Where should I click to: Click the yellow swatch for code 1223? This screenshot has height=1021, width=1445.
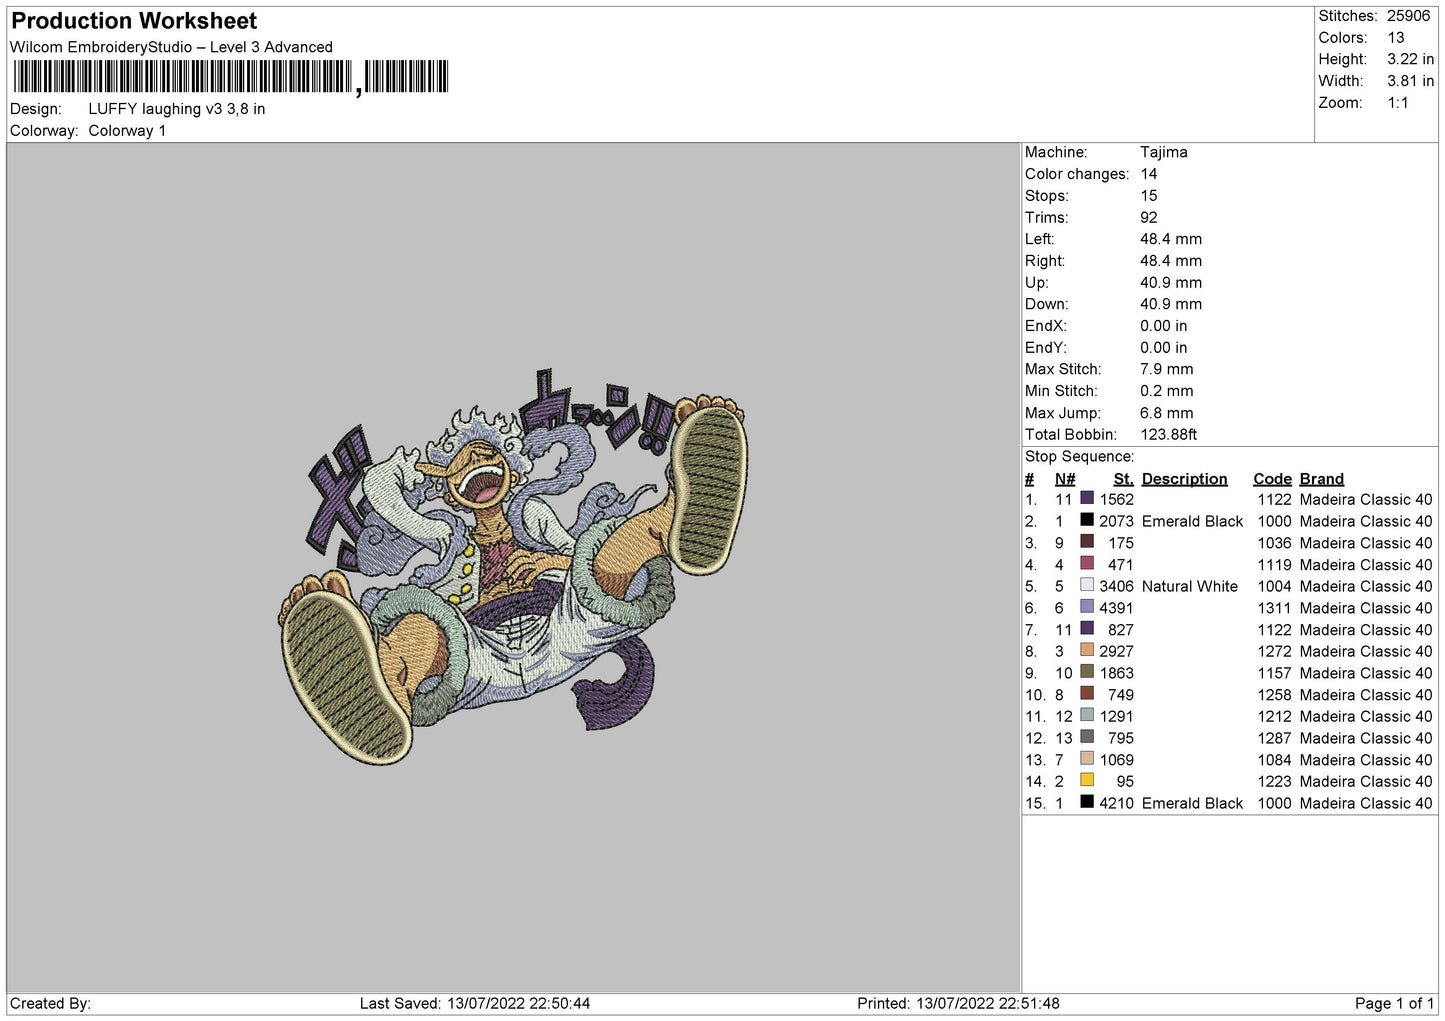coord(1087,780)
